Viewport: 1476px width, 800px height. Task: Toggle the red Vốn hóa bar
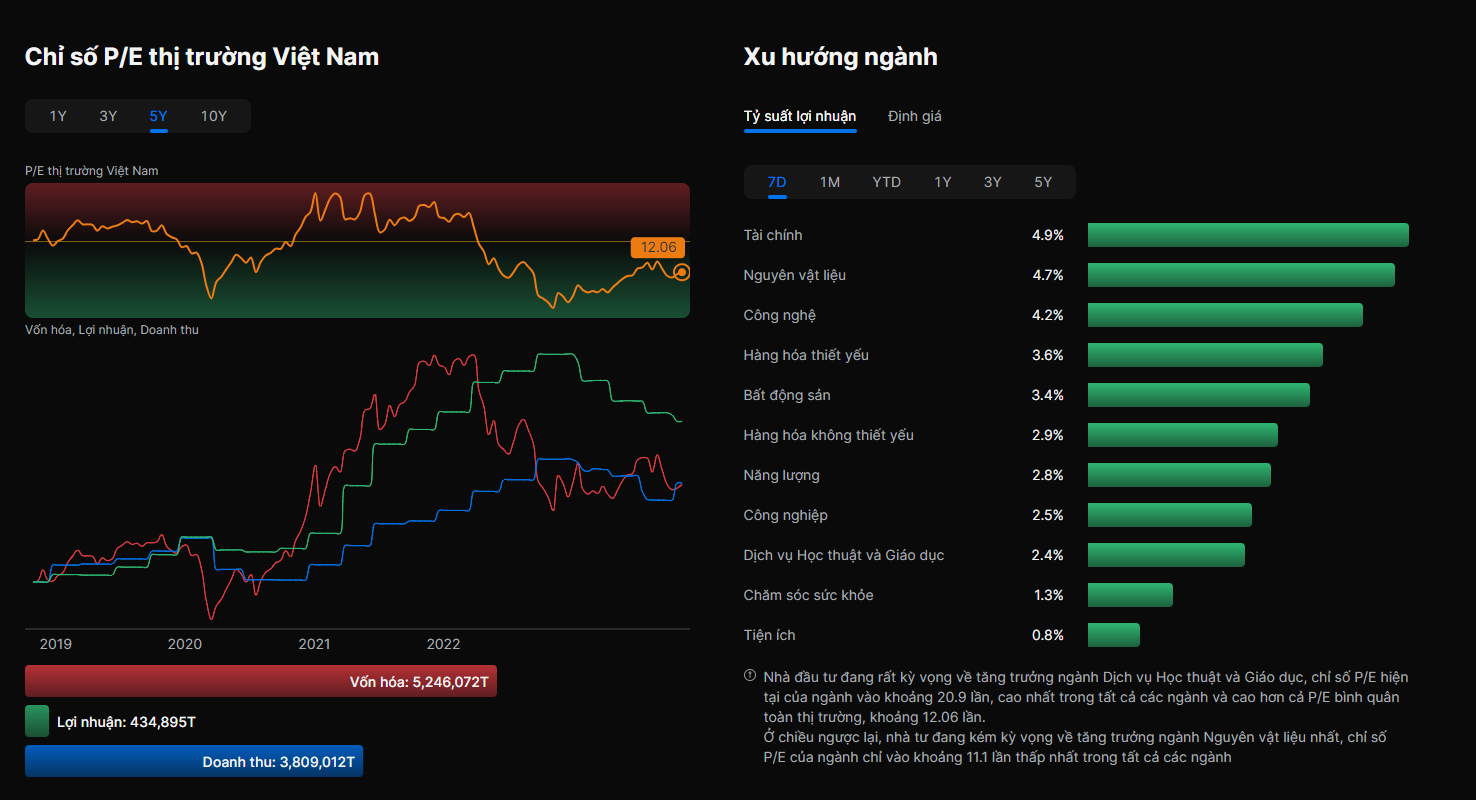pos(261,681)
